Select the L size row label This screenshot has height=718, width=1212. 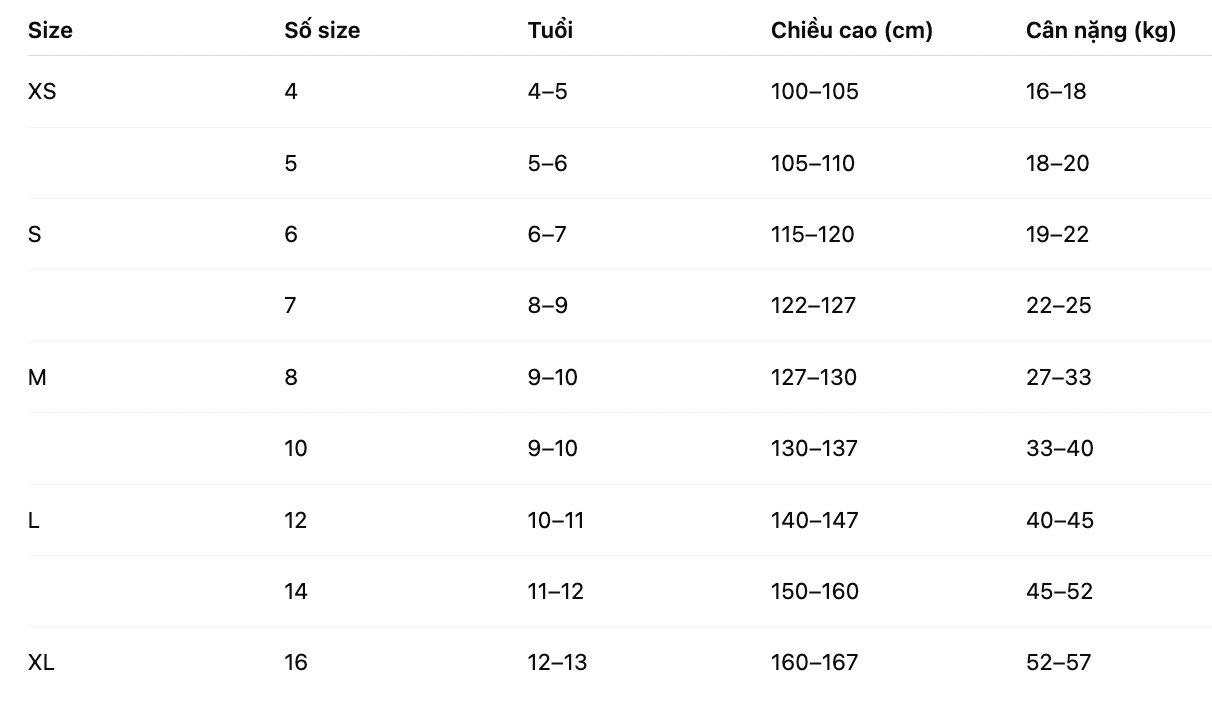point(34,521)
